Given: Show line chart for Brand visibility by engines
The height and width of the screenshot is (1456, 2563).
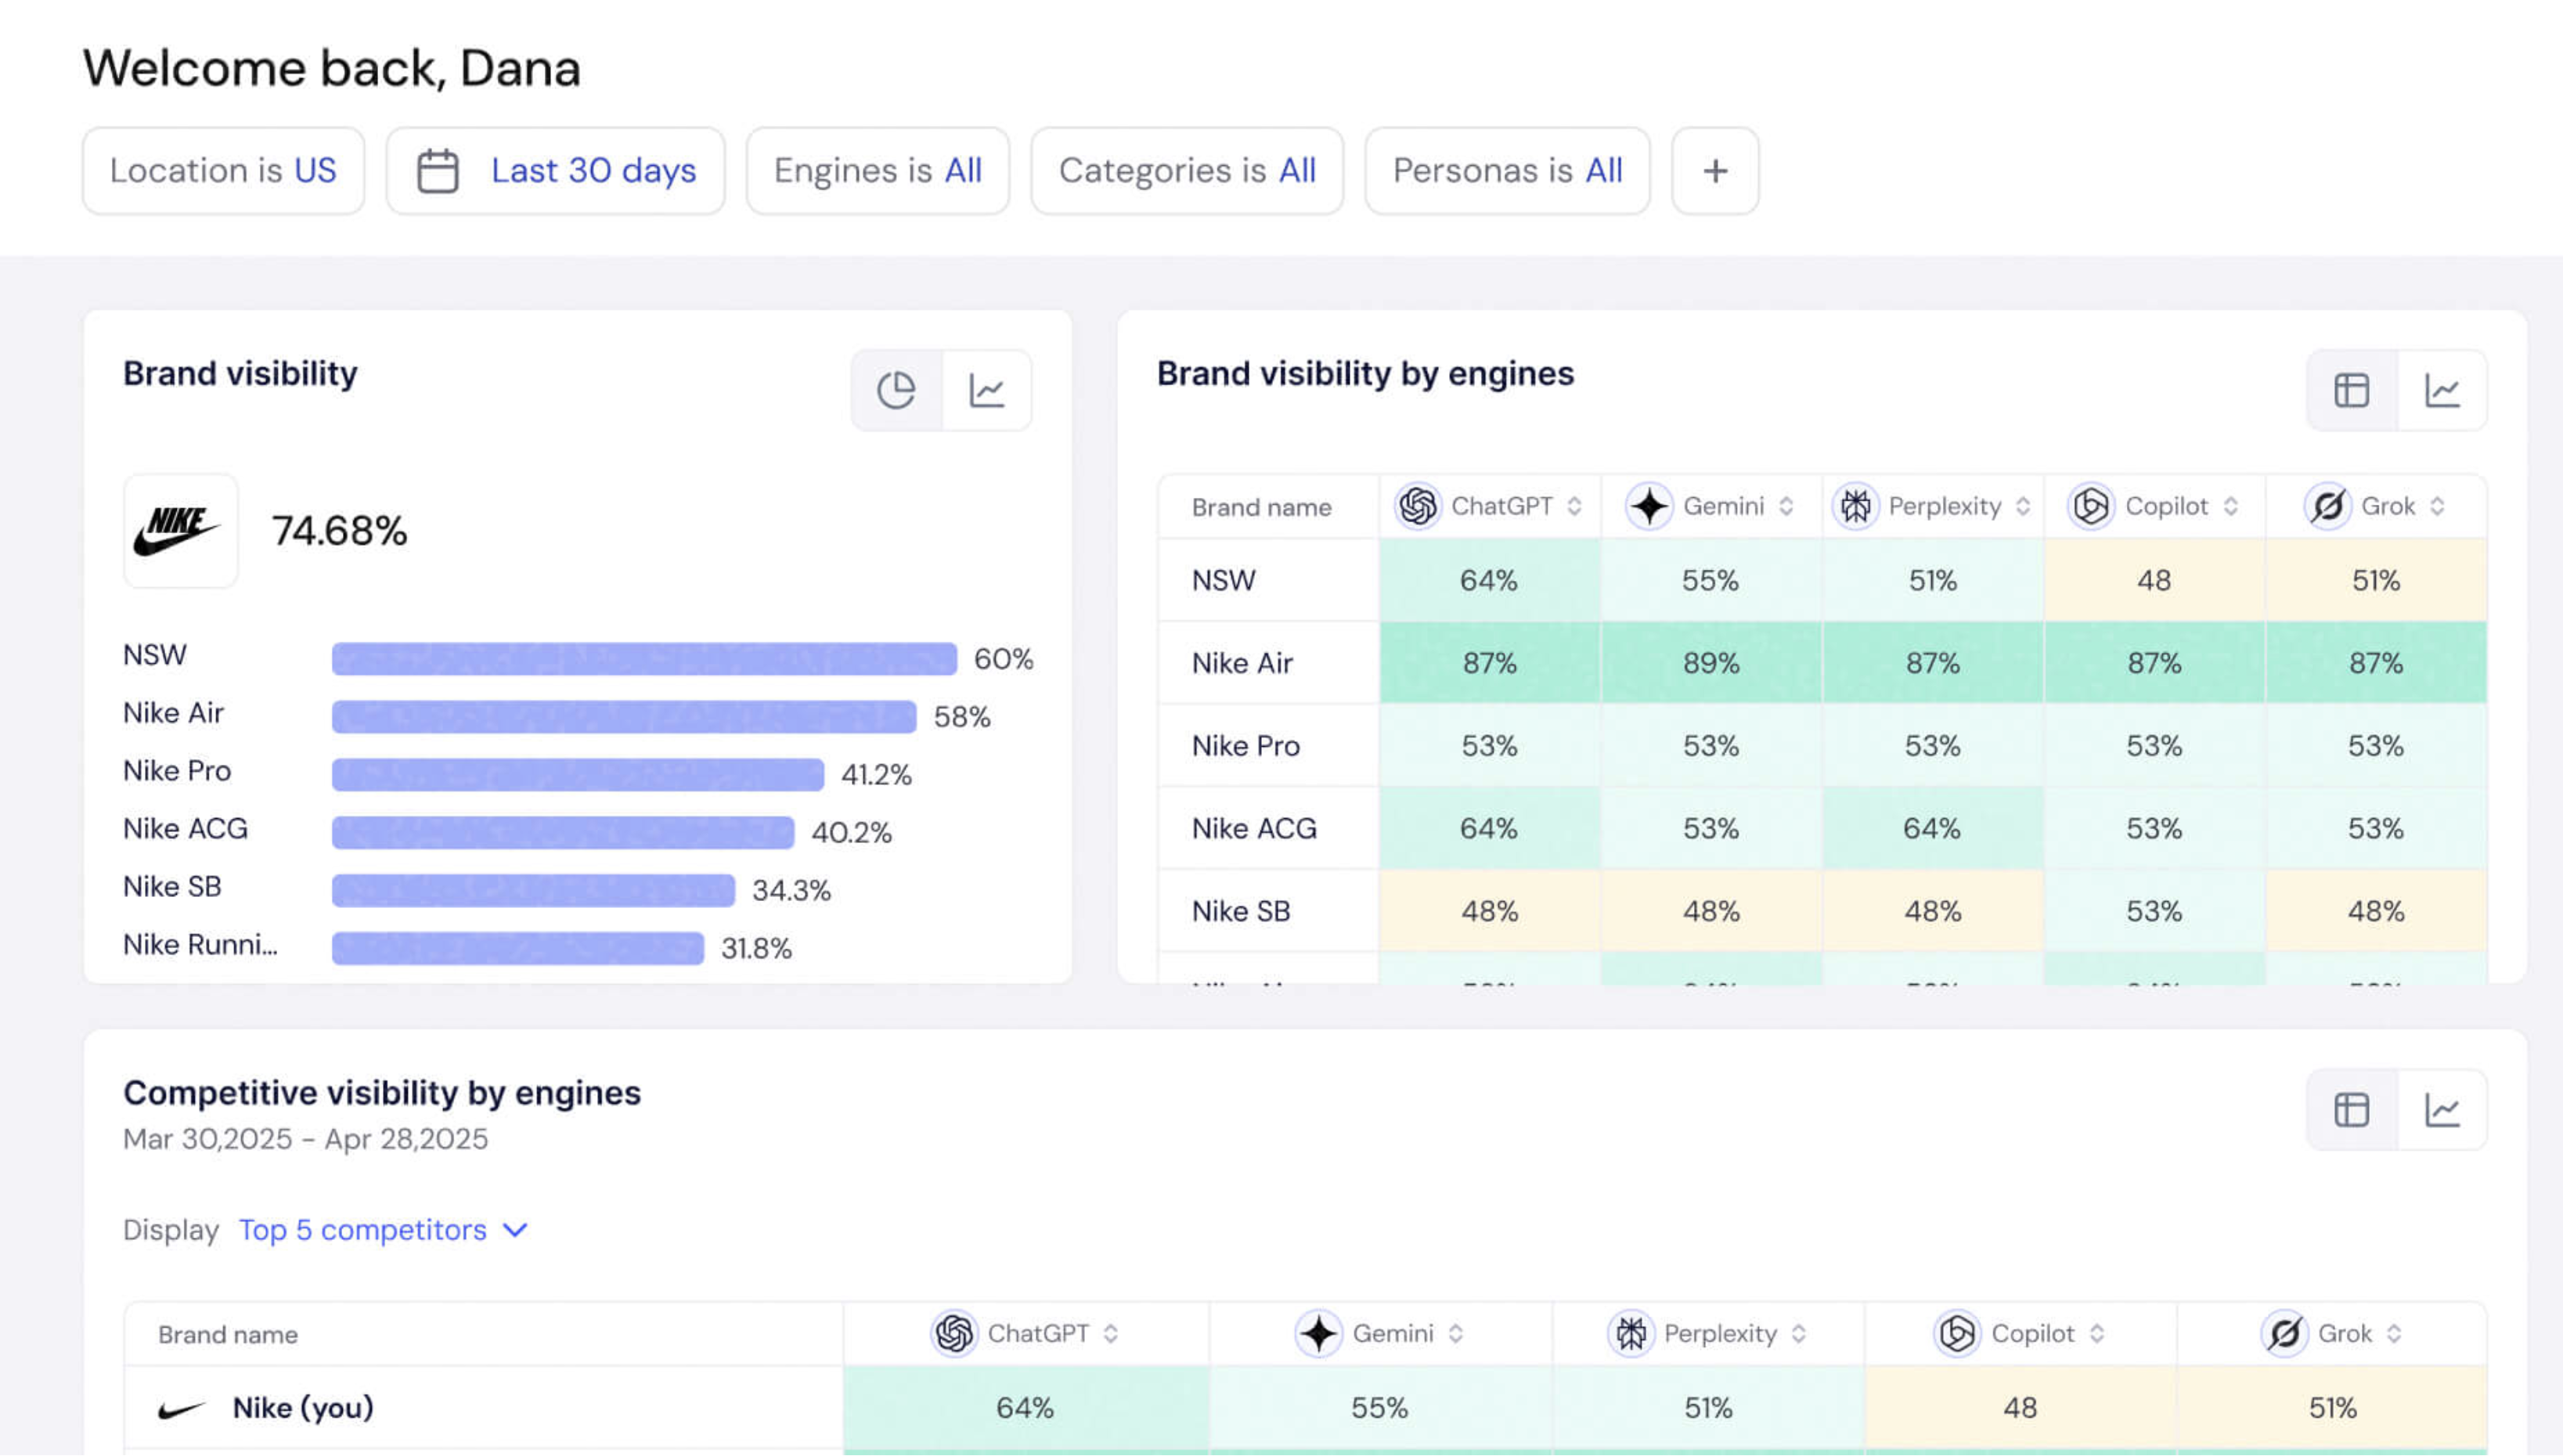Looking at the screenshot, I should pos(2441,390).
